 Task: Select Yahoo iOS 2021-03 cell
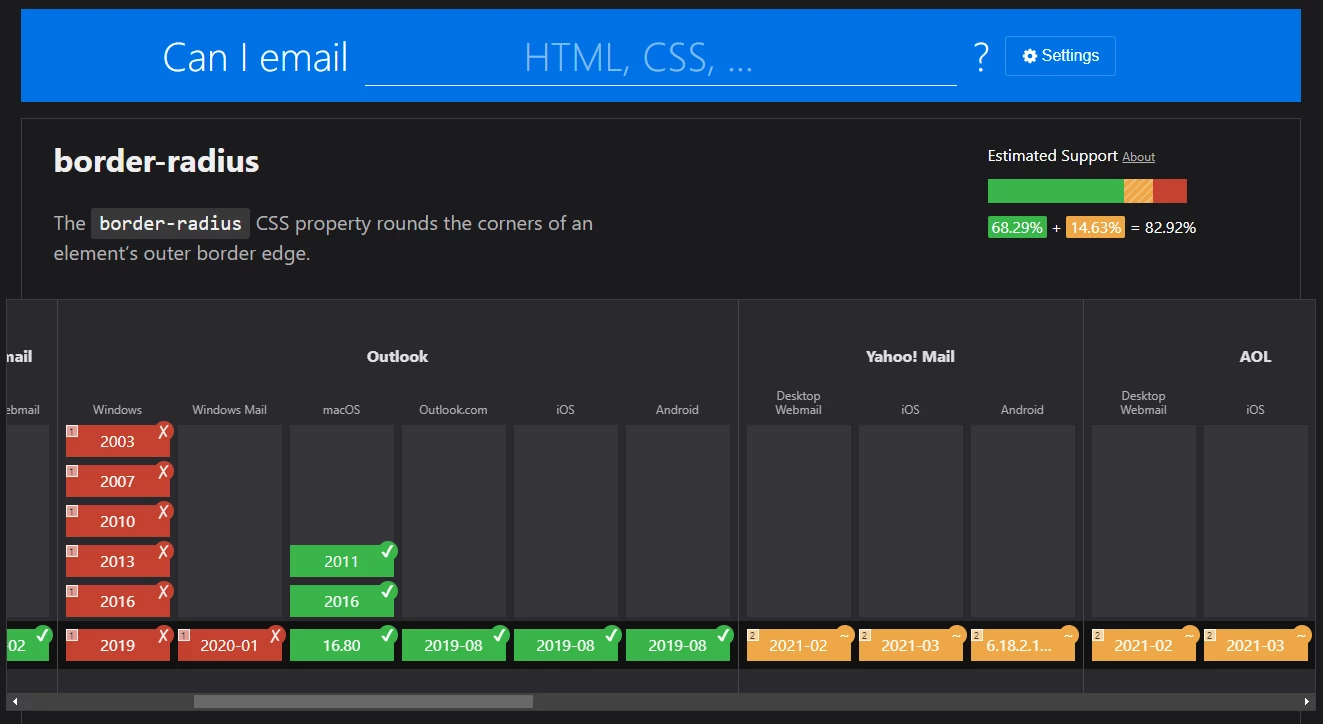pos(911,645)
